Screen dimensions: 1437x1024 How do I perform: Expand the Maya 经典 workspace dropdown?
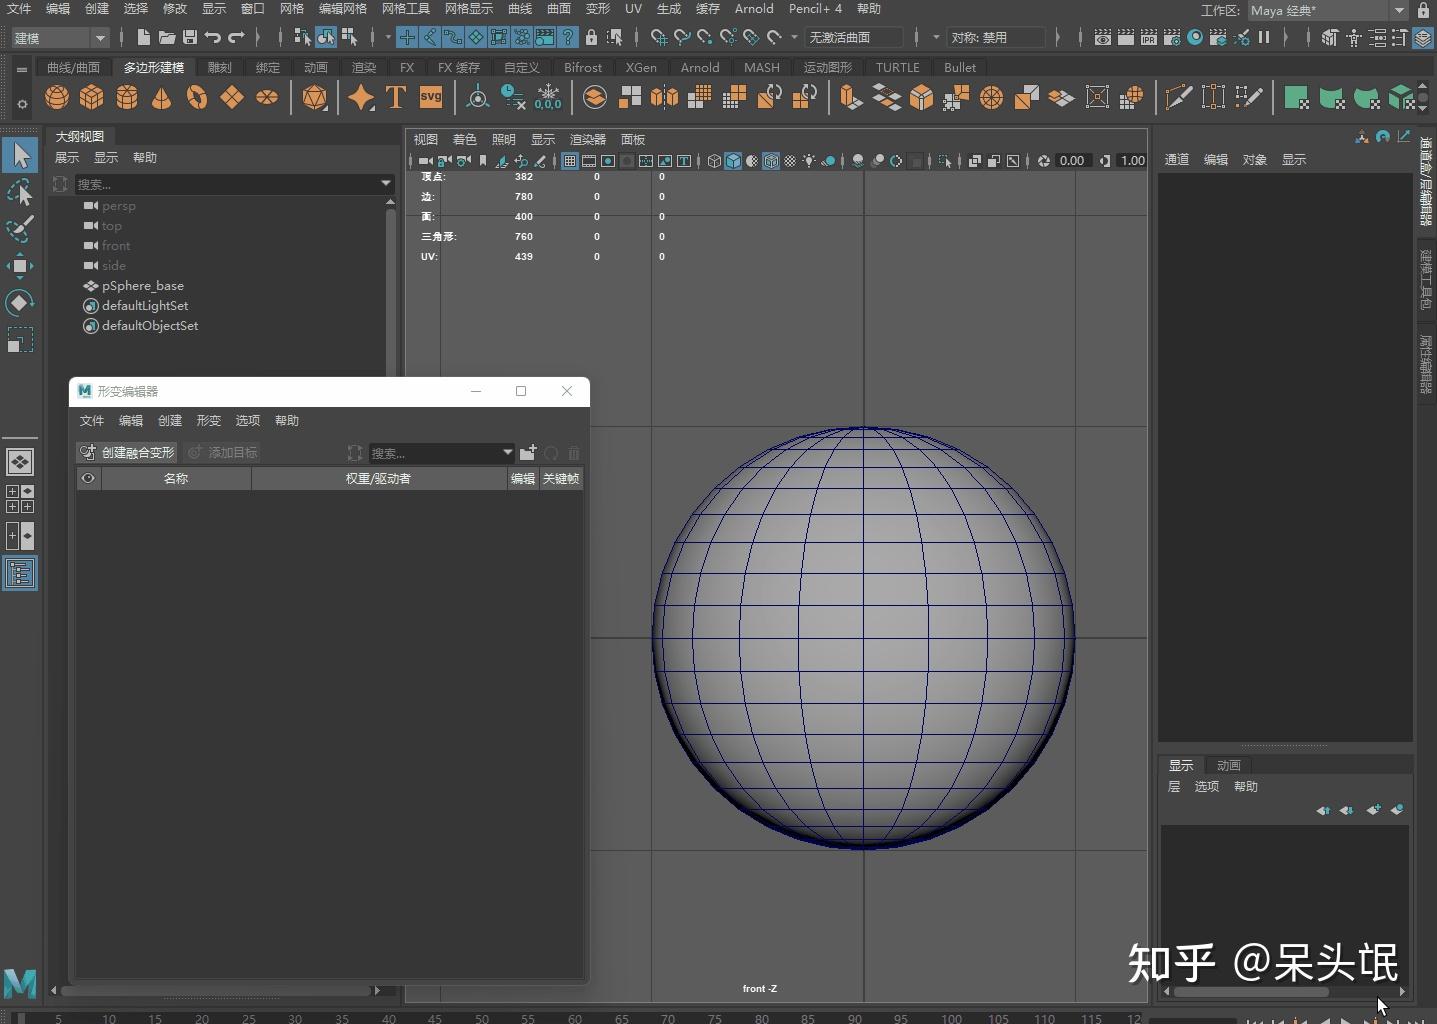pyautogui.click(x=1399, y=10)
